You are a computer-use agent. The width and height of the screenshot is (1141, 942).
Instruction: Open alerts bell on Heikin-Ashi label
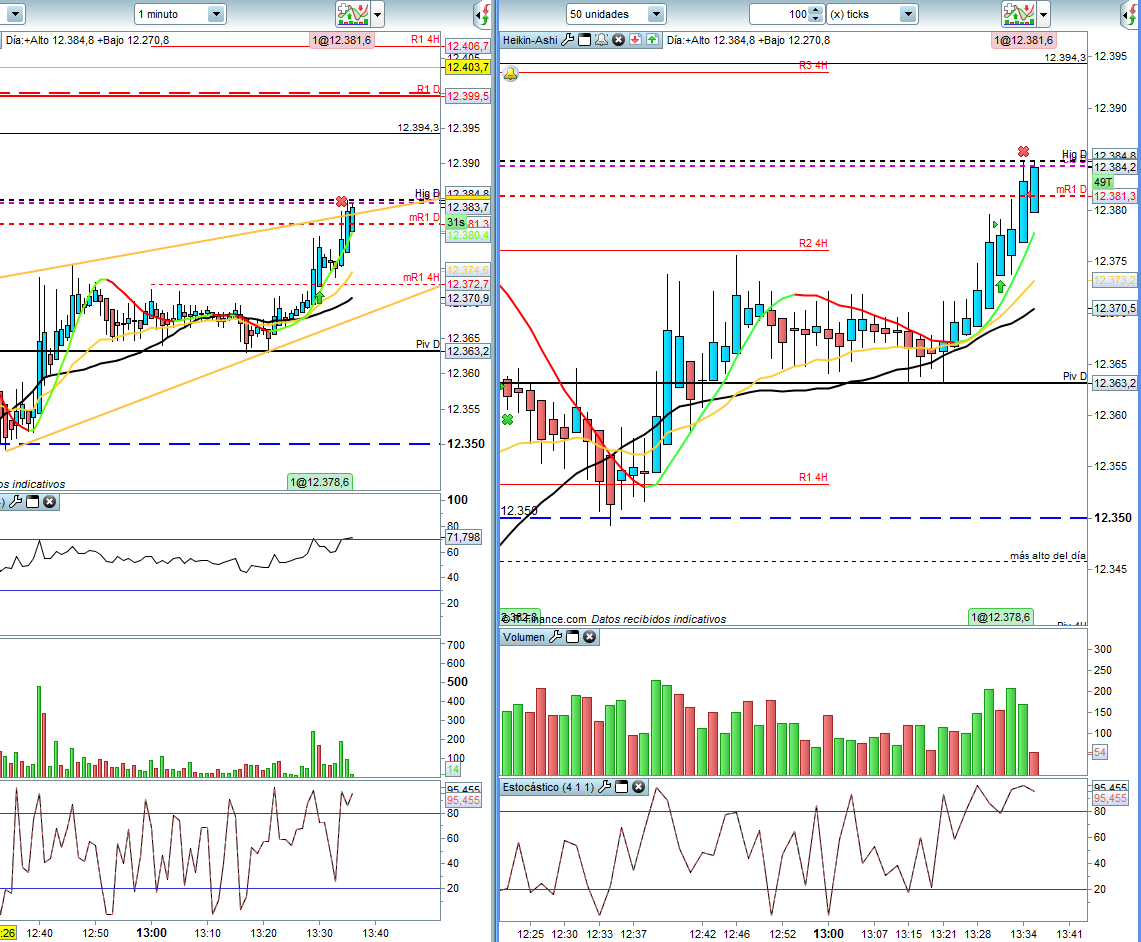(x=601, y=40)
